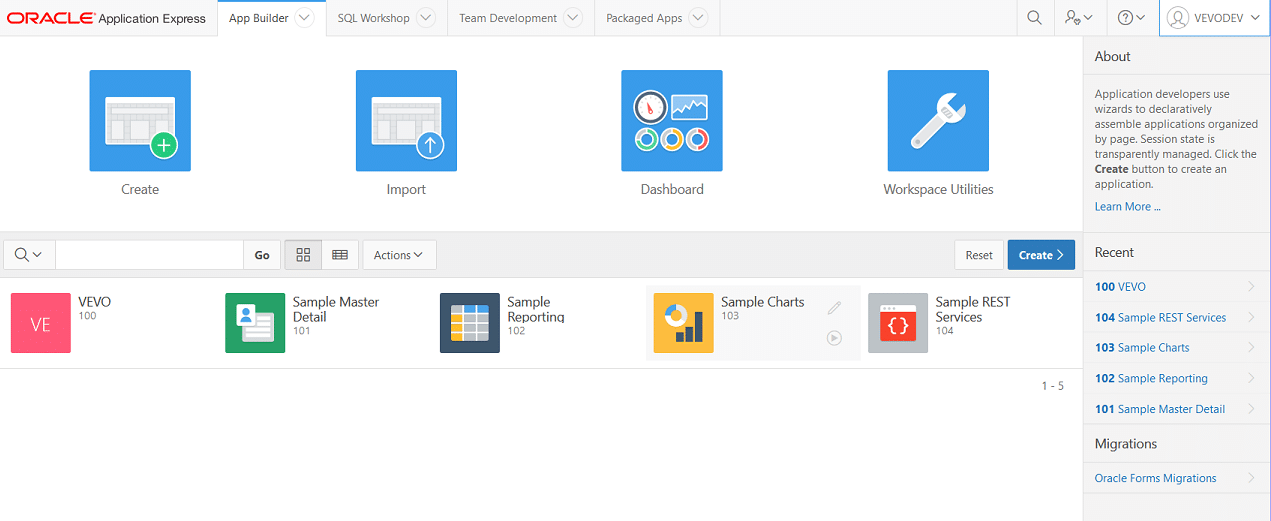The height and width of the screenshot is (521, 1271).
Task: Open the Create application icon
Action: (140, 120)
